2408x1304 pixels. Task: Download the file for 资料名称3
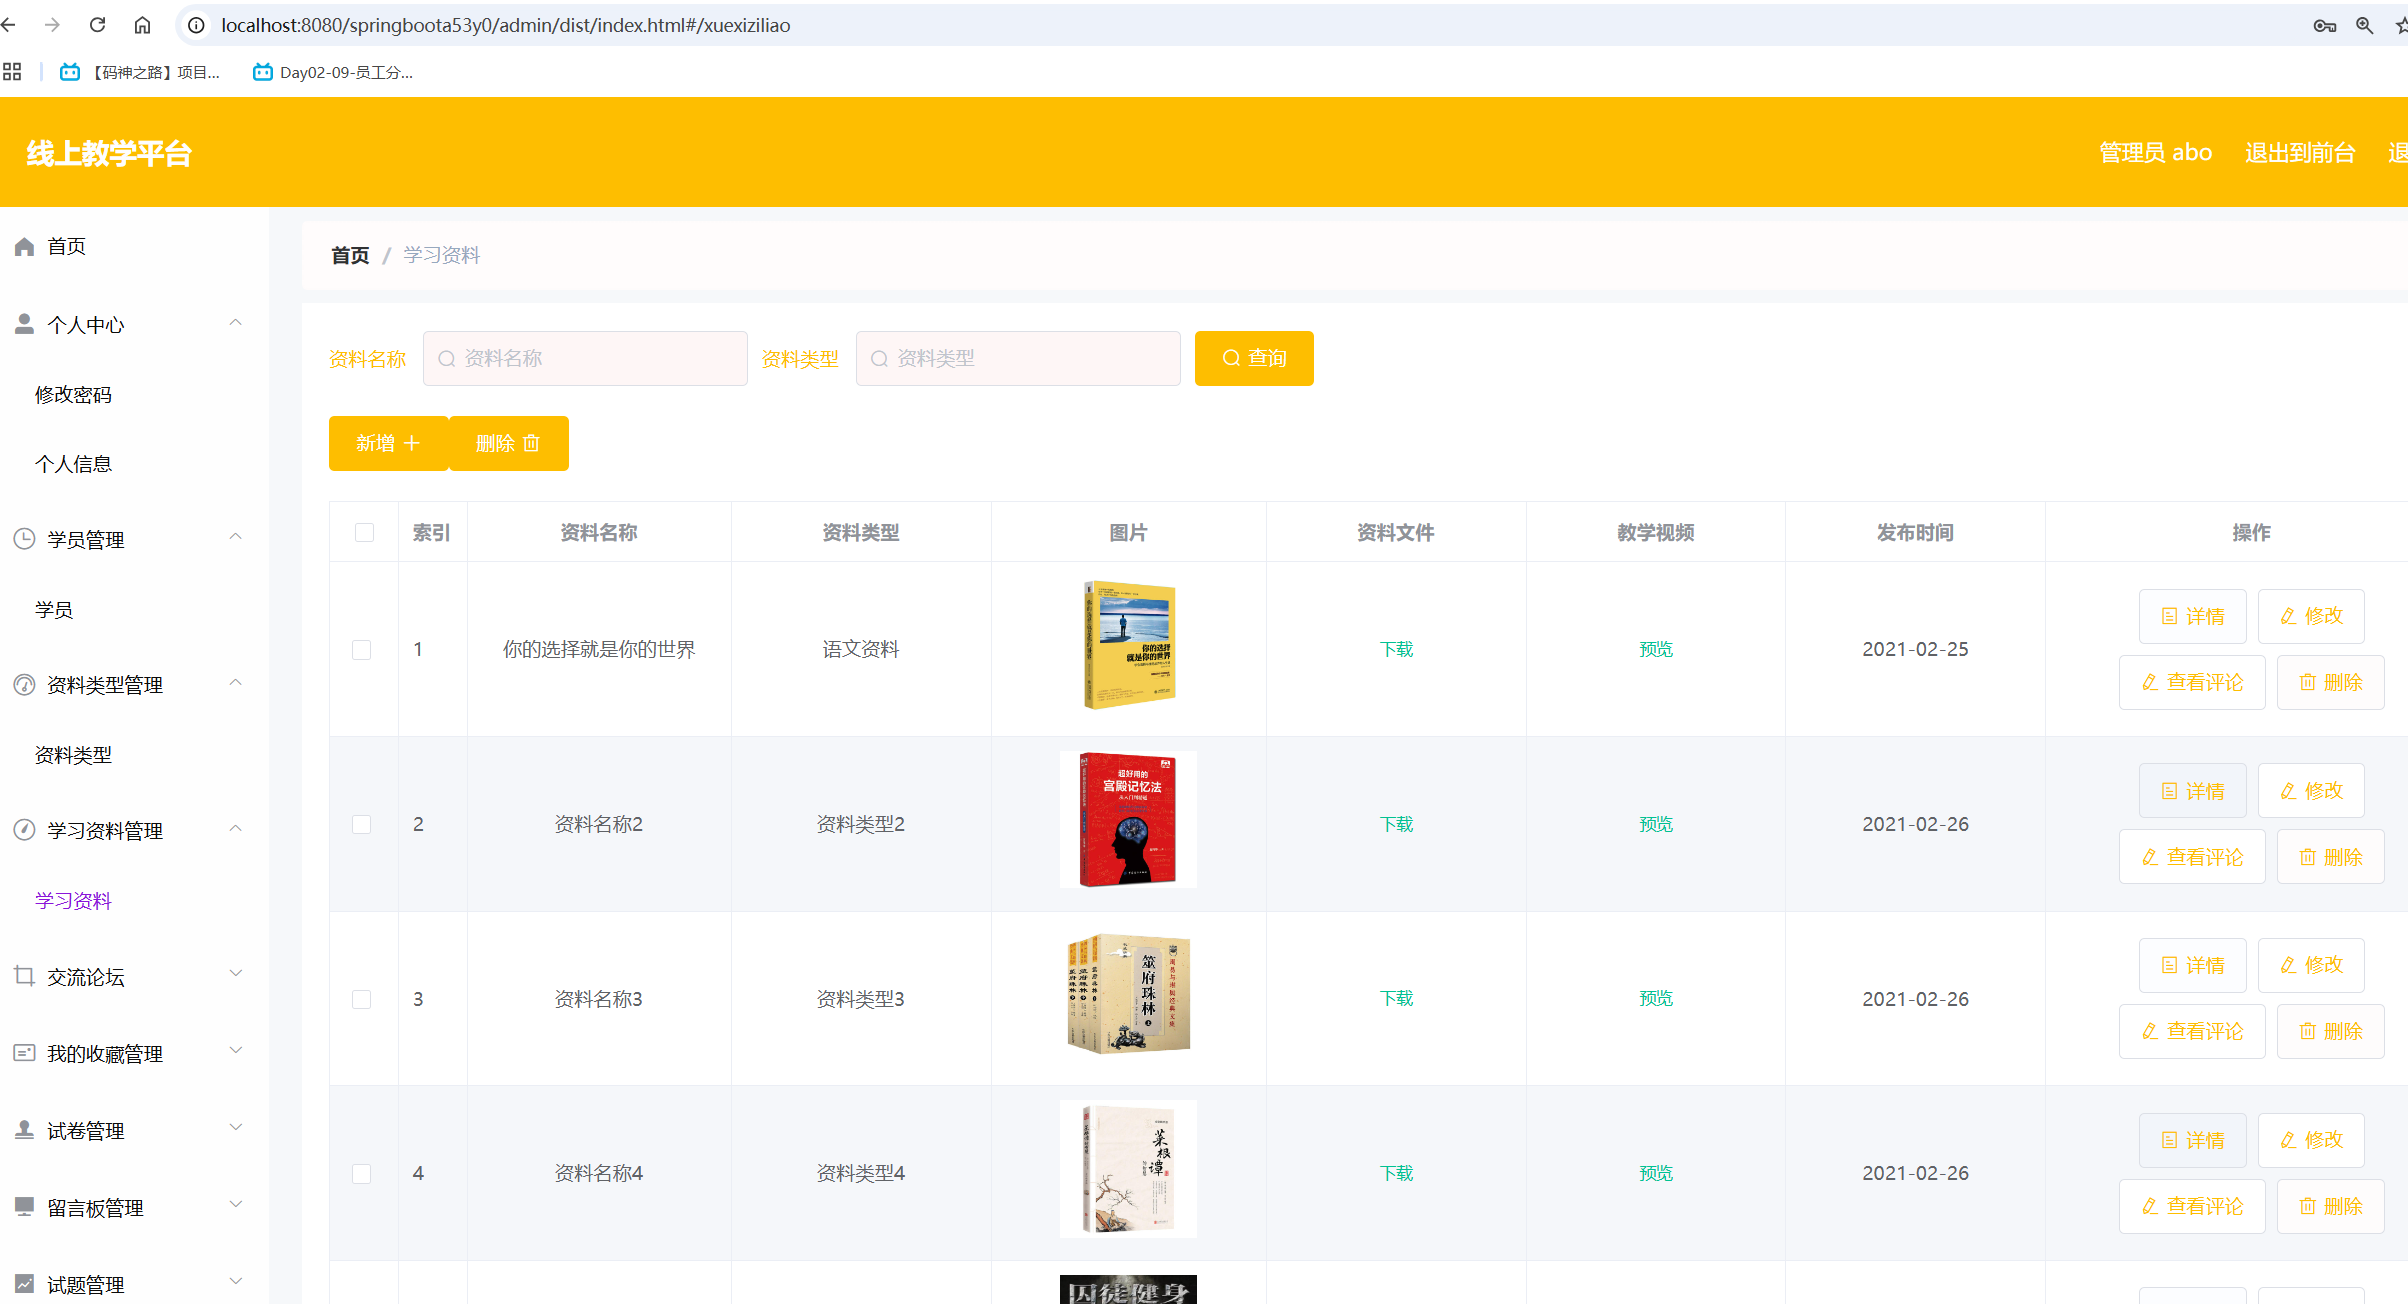pos(1396,998)
